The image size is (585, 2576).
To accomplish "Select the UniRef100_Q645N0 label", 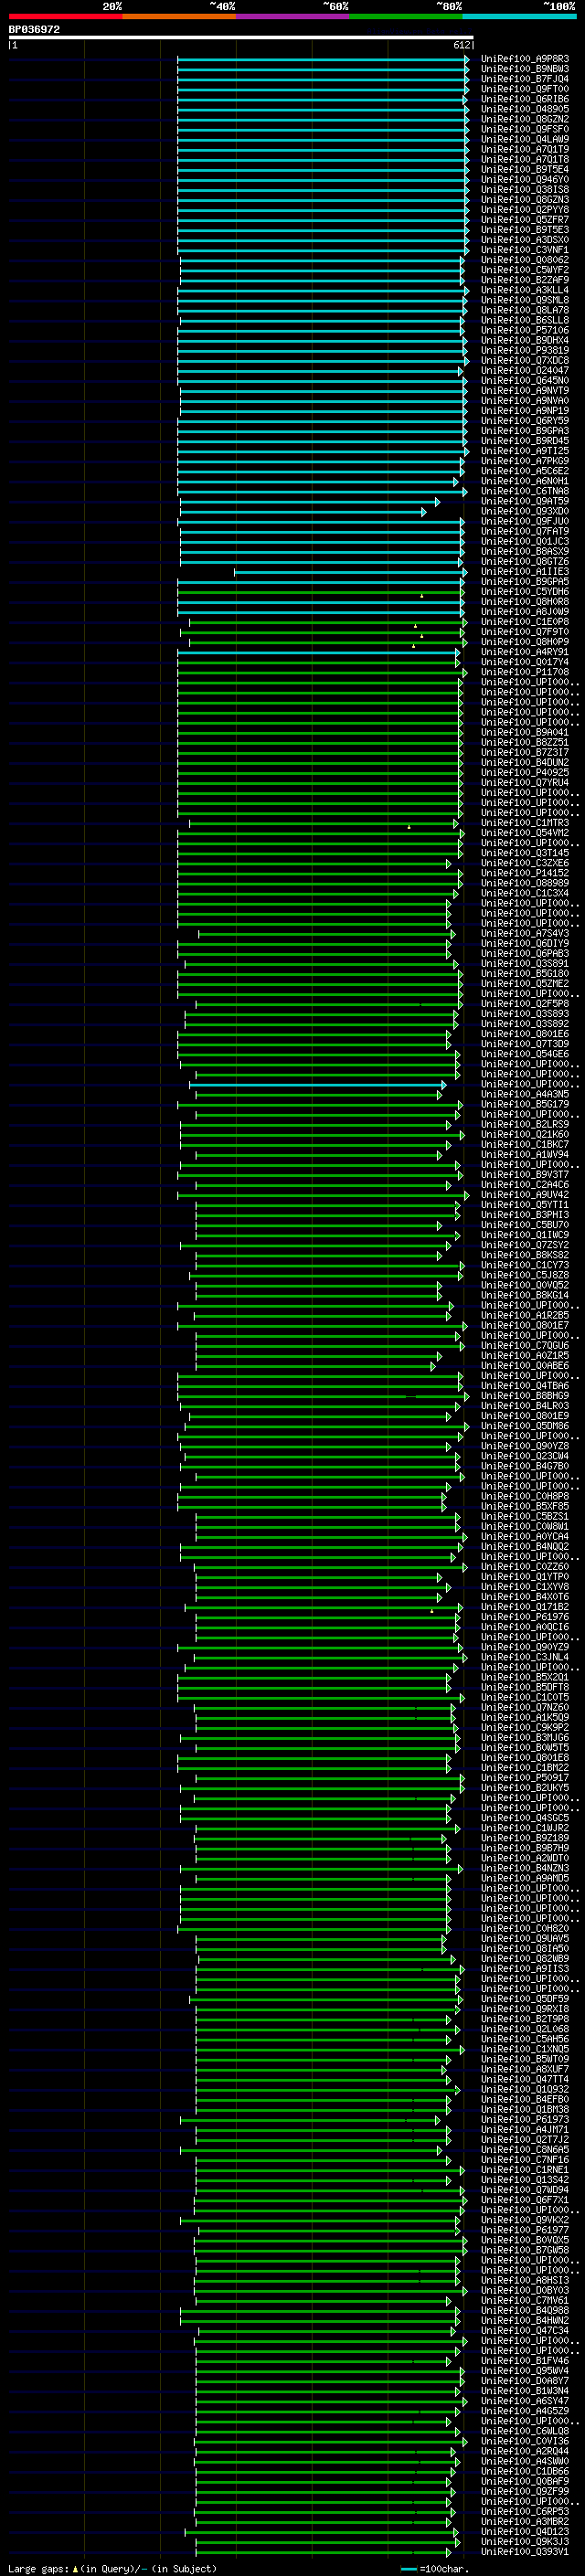I will pyautogui.click(x=524, y=380).
